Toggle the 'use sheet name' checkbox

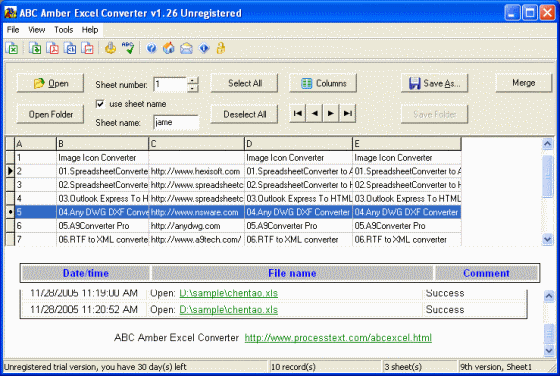100,104
